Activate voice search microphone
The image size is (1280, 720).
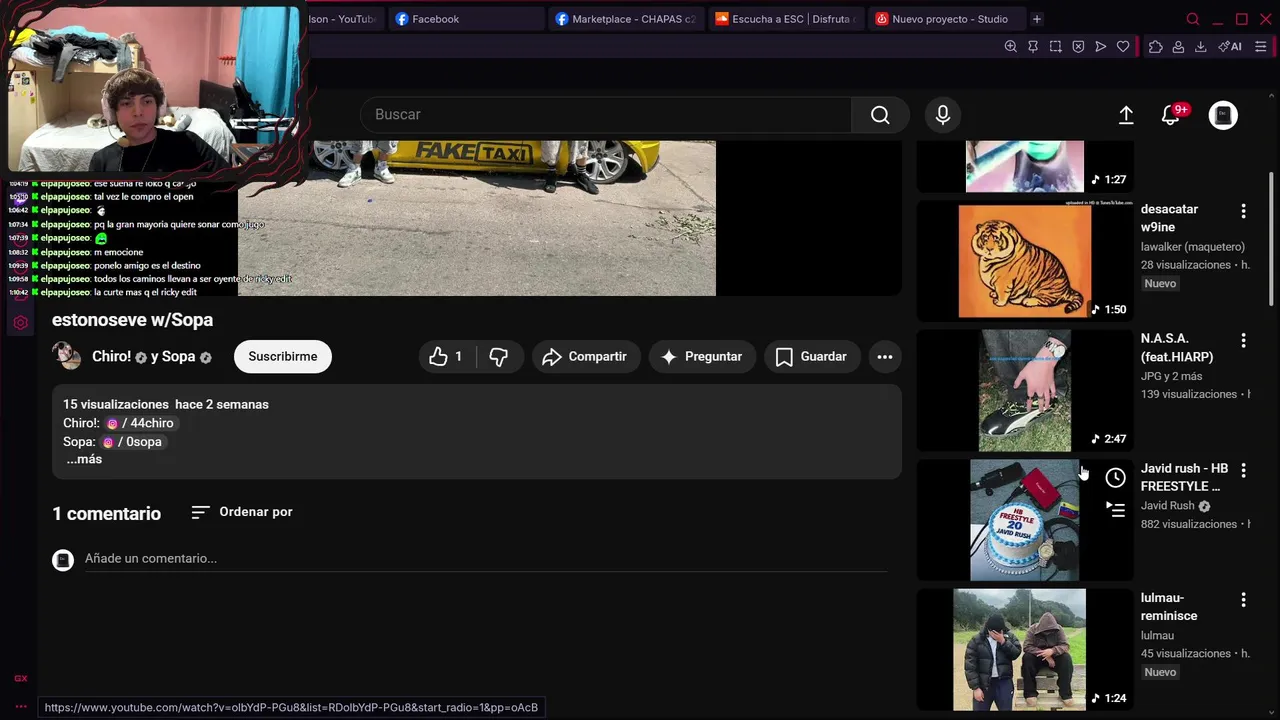click(x=942, y=115)
